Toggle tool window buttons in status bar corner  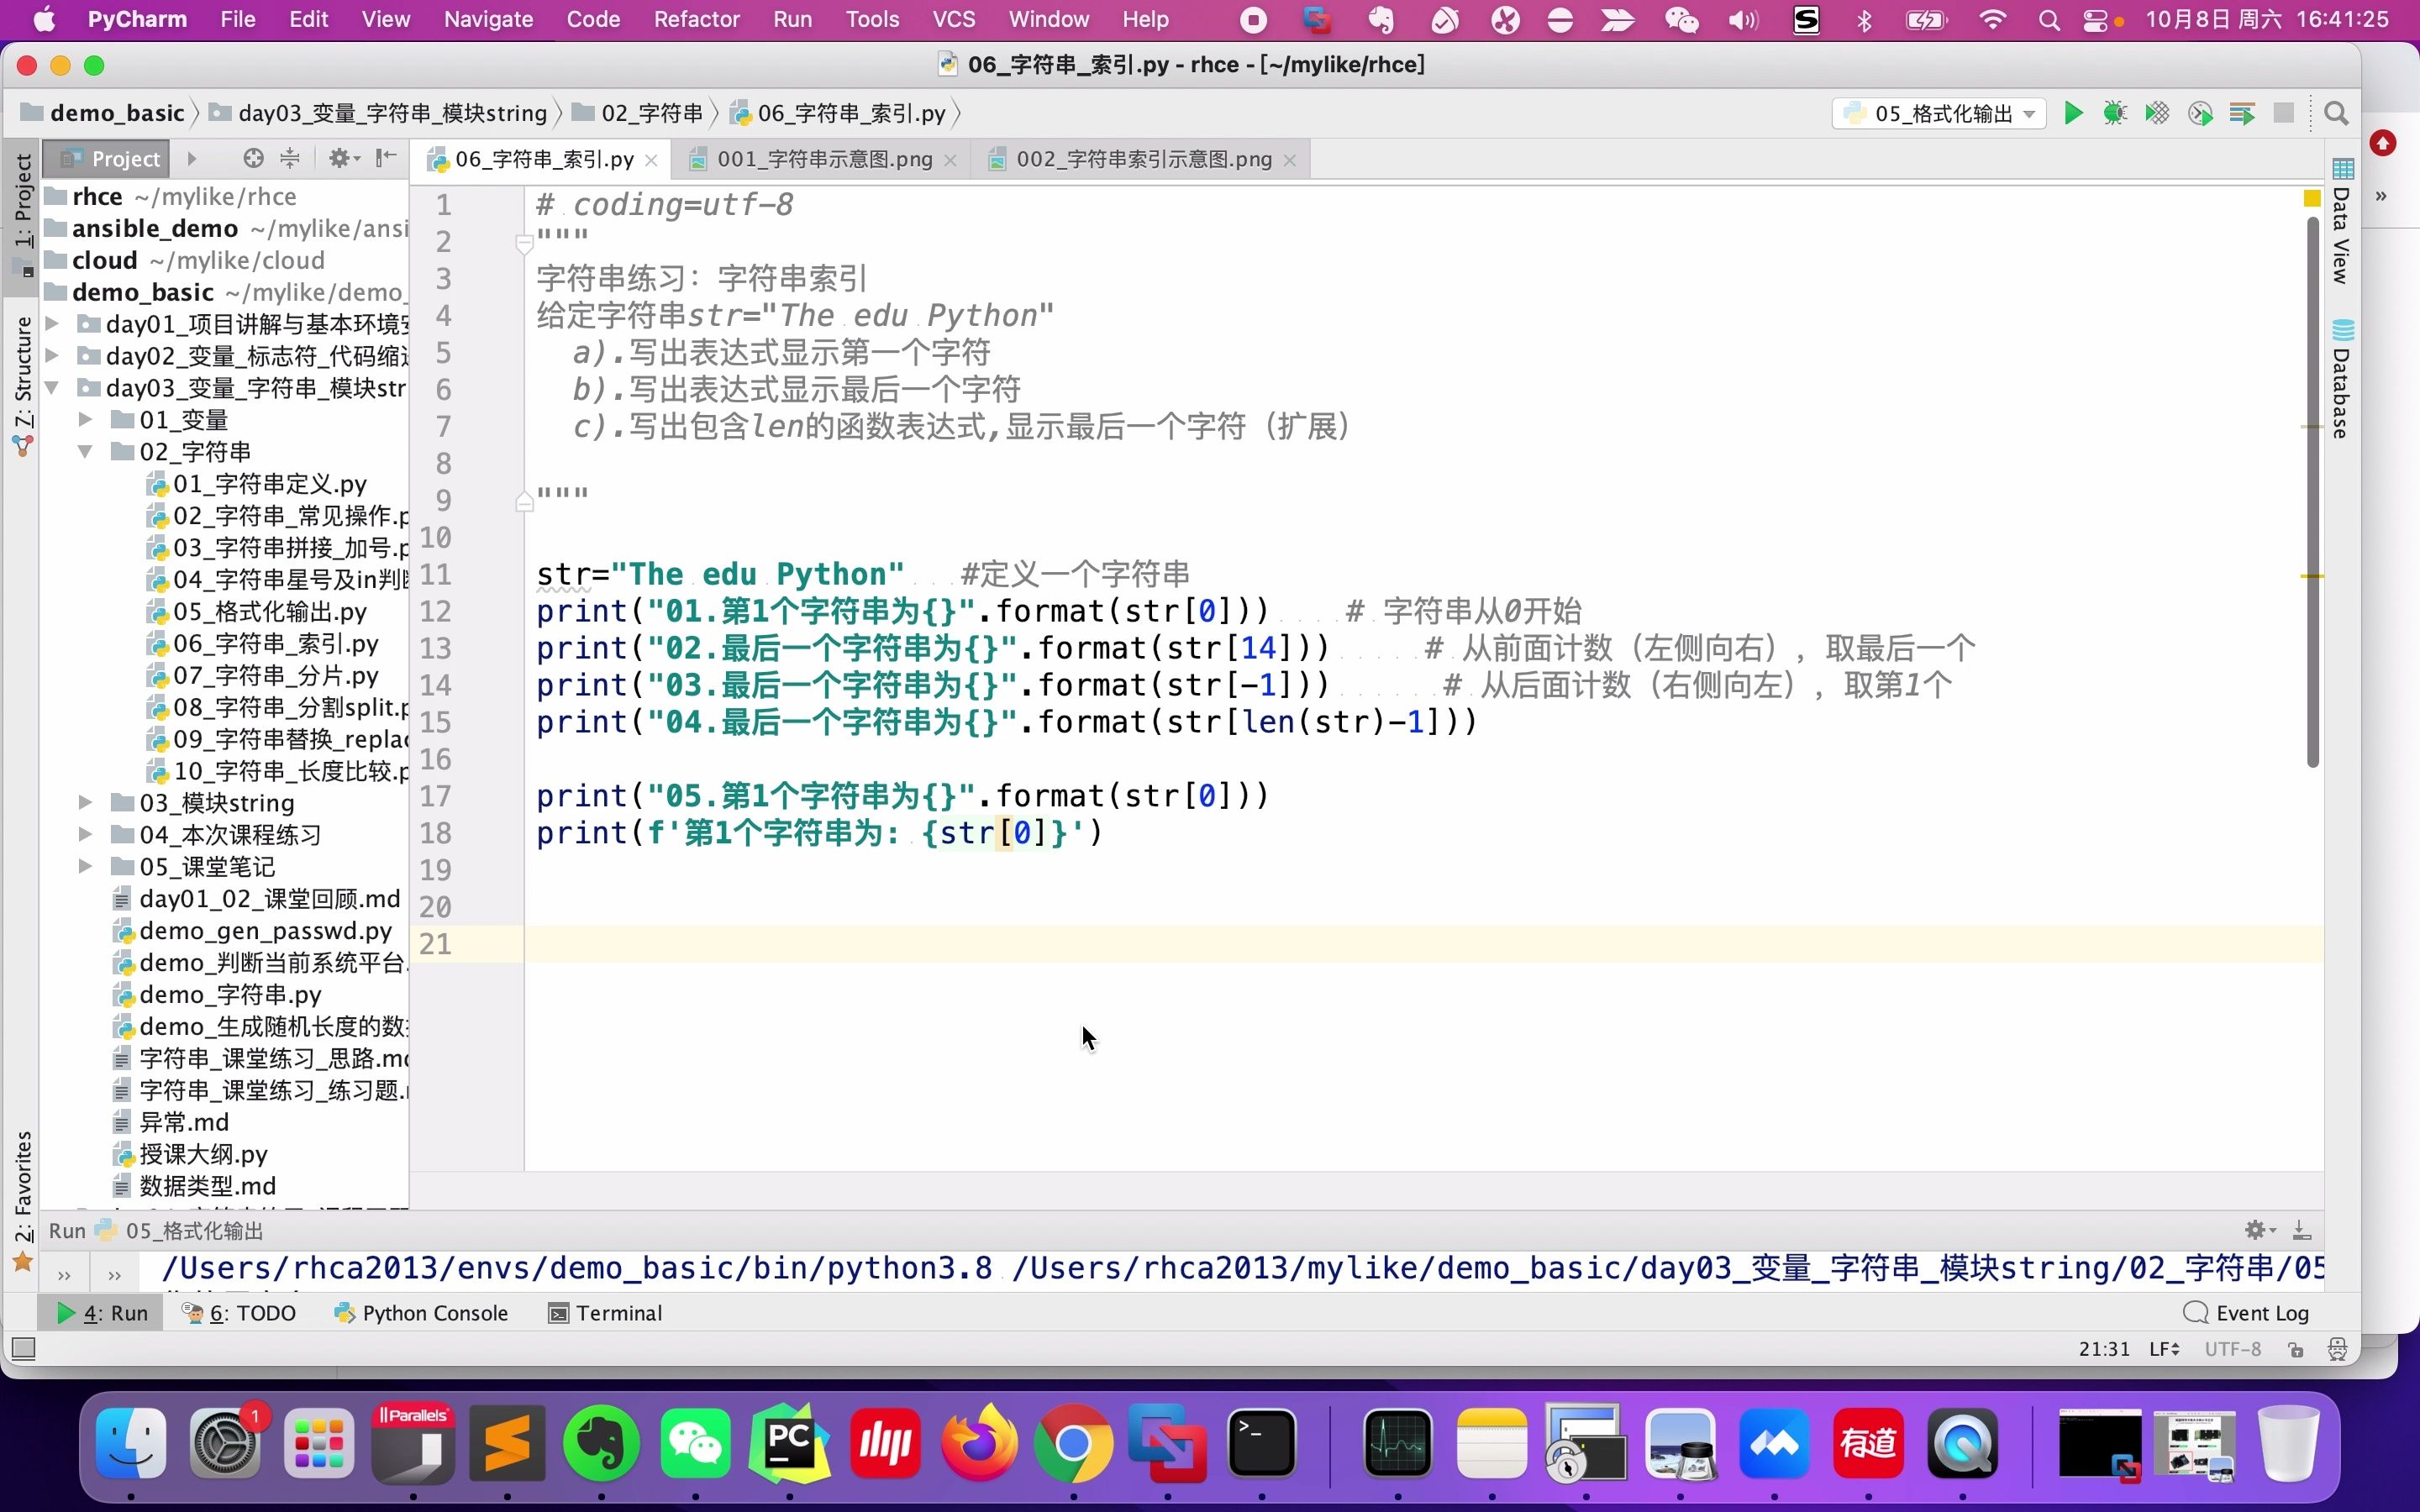point(23,1349)
